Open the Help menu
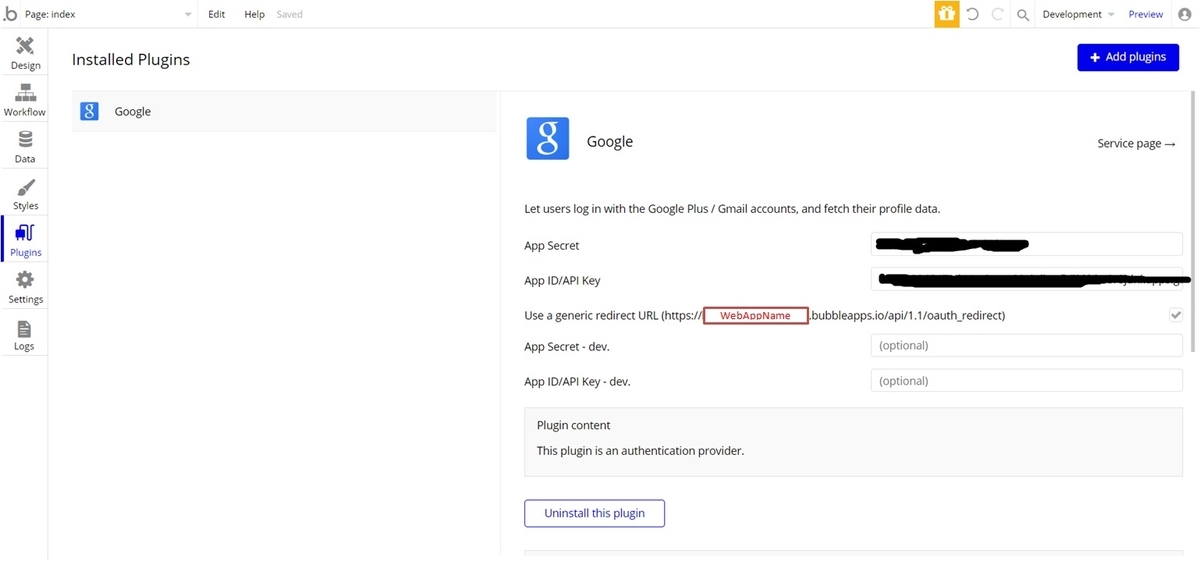This screenshot has height=561, width=1200. [254, 15]
